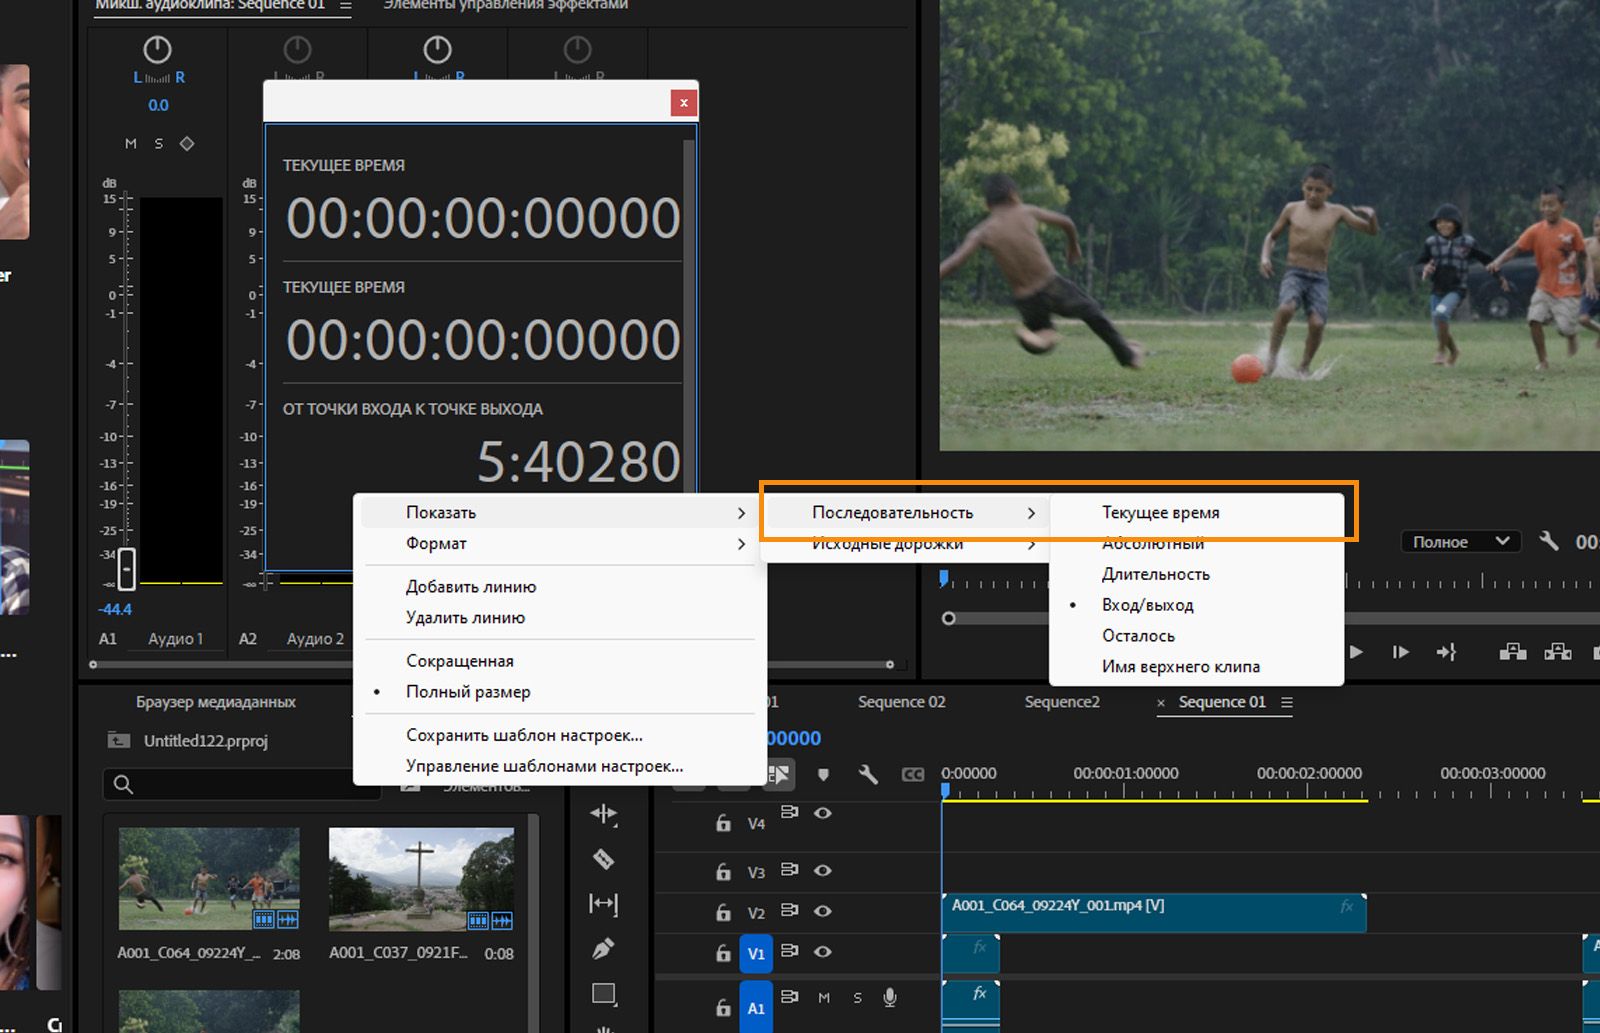
Task: Click the Audio 1 volume fader handle
Action: click(x=127, y=569)
